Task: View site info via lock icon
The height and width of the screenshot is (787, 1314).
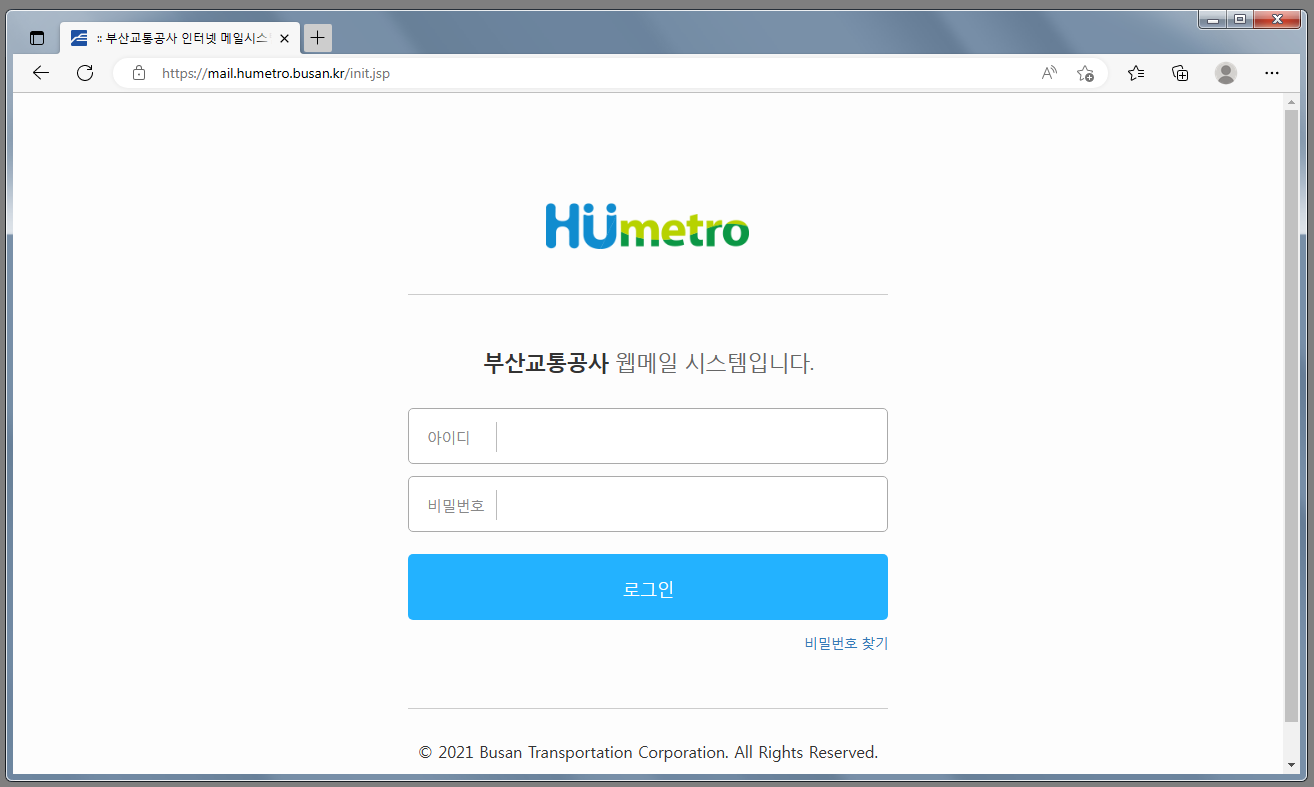Action: [139, 73]
